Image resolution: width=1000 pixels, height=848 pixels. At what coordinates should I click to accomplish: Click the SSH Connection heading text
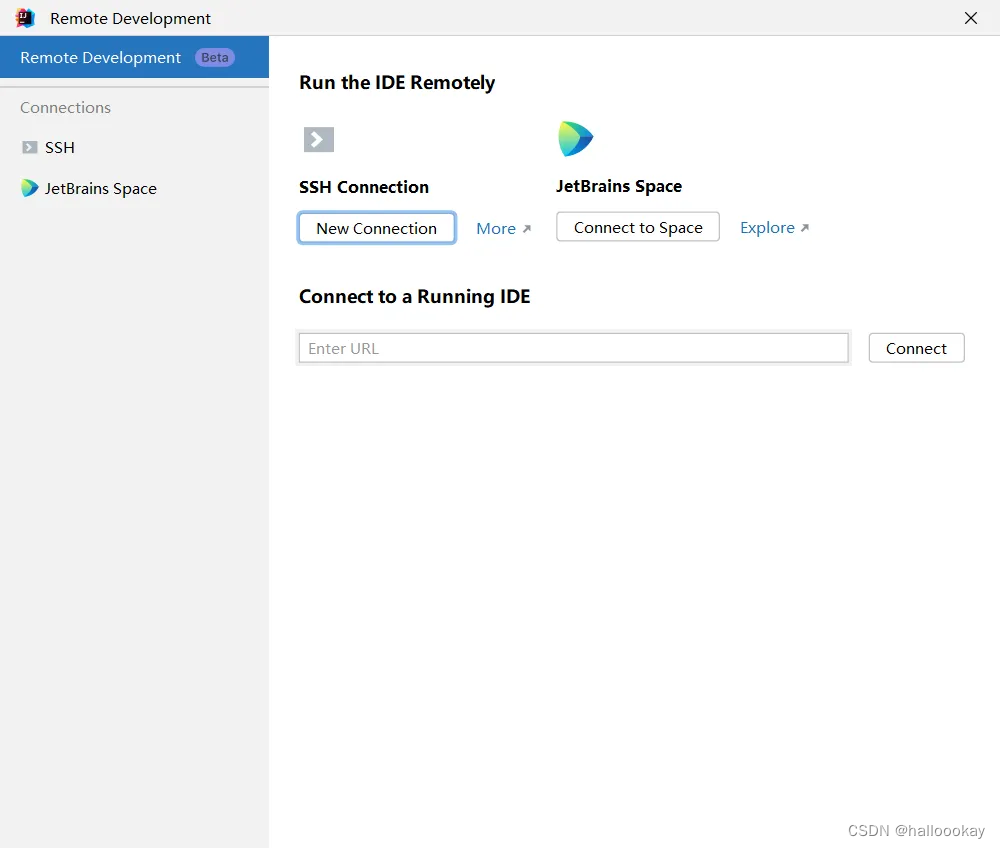point(364,187)
